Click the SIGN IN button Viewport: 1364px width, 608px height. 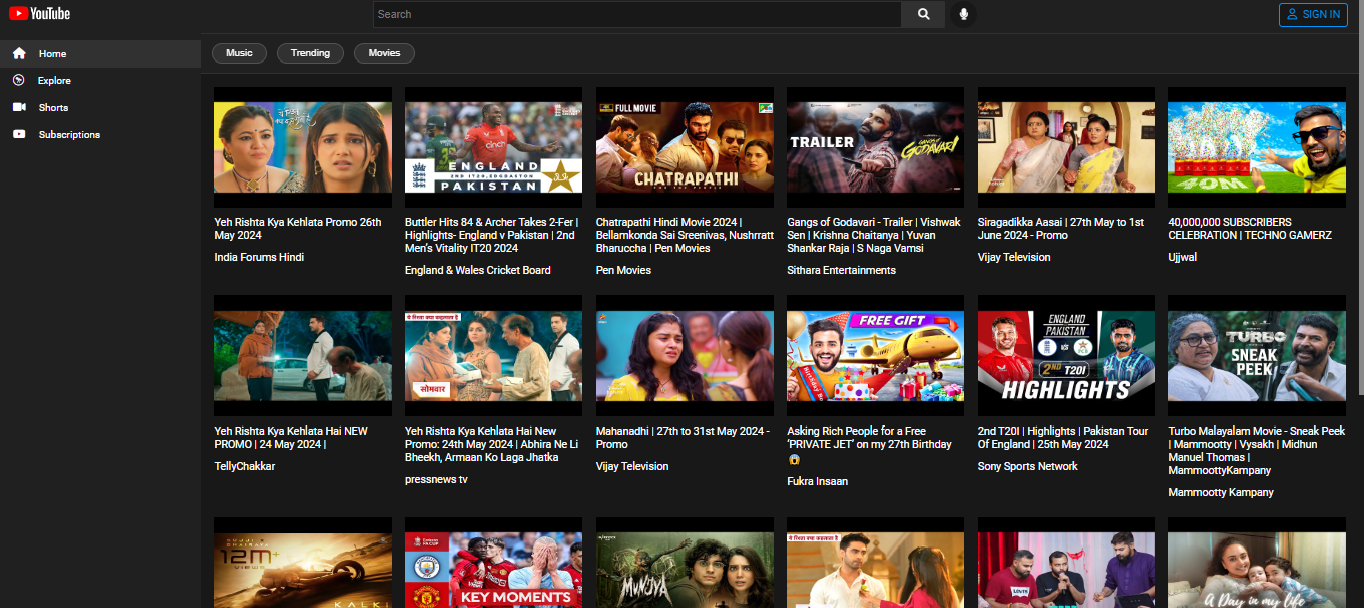1313,14
